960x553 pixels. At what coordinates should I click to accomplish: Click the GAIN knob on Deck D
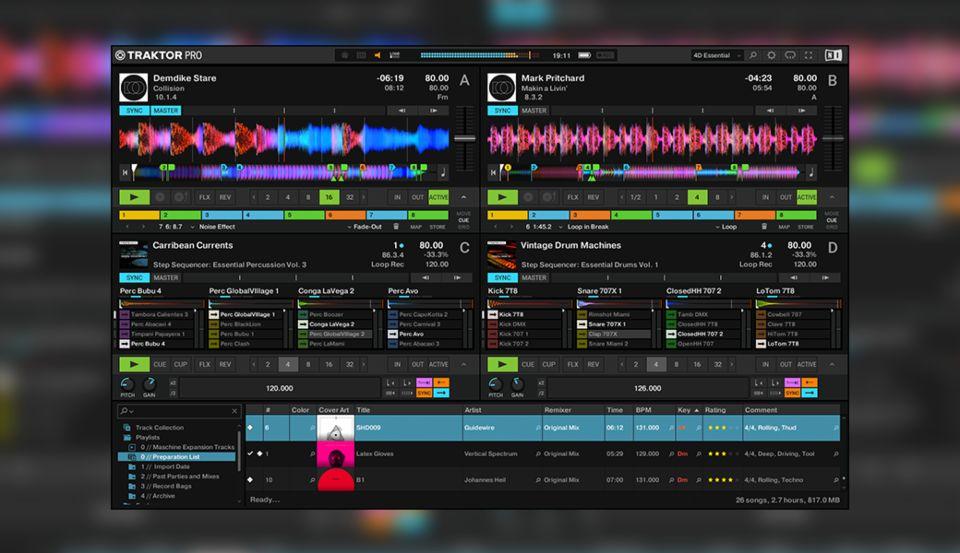517,384
